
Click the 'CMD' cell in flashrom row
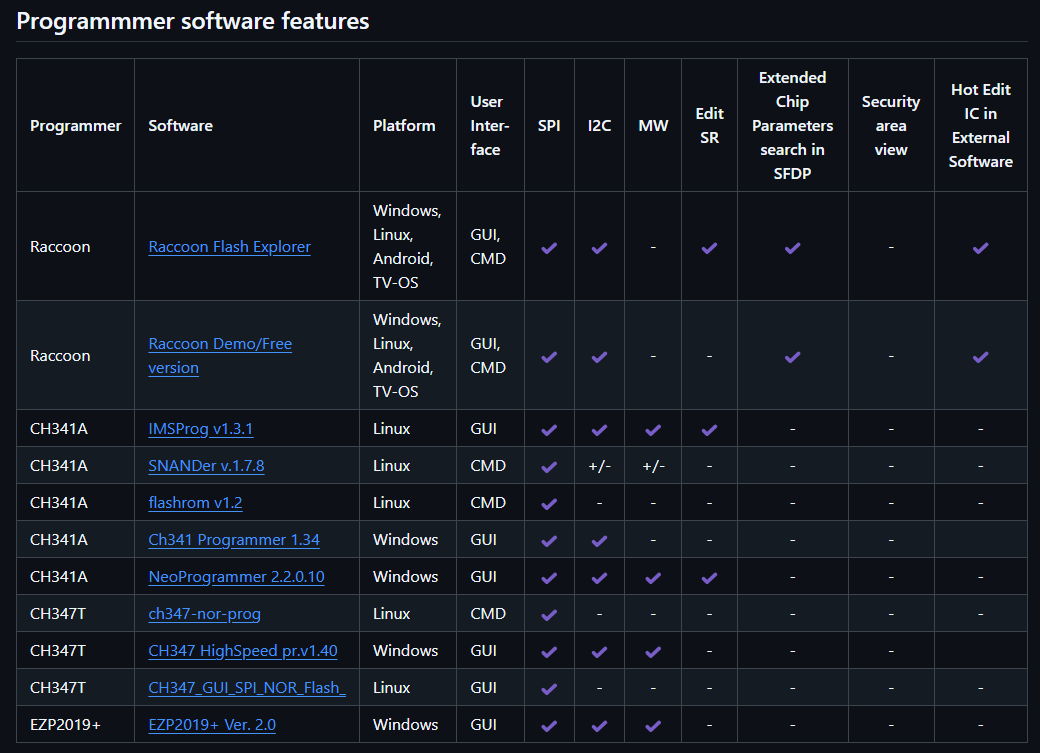click(x=488, y=503)
